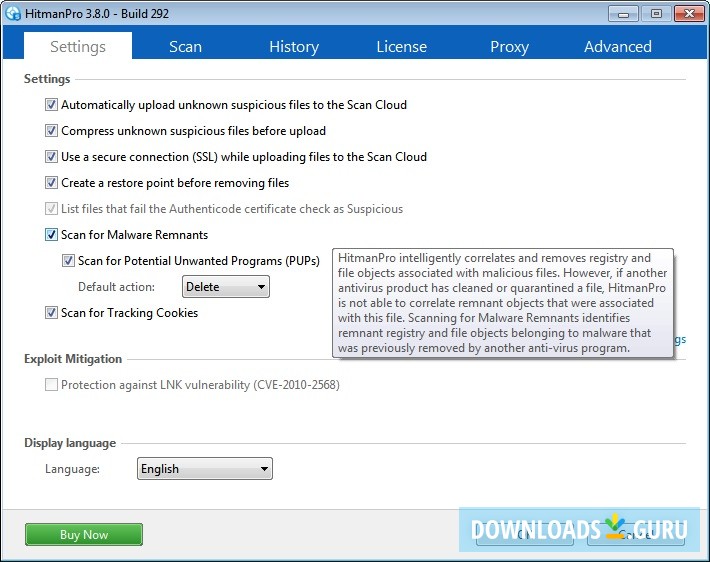Open the Default action Delete dropdown
The height and width of the screenshot is (562, 710).
pos(225,287)
